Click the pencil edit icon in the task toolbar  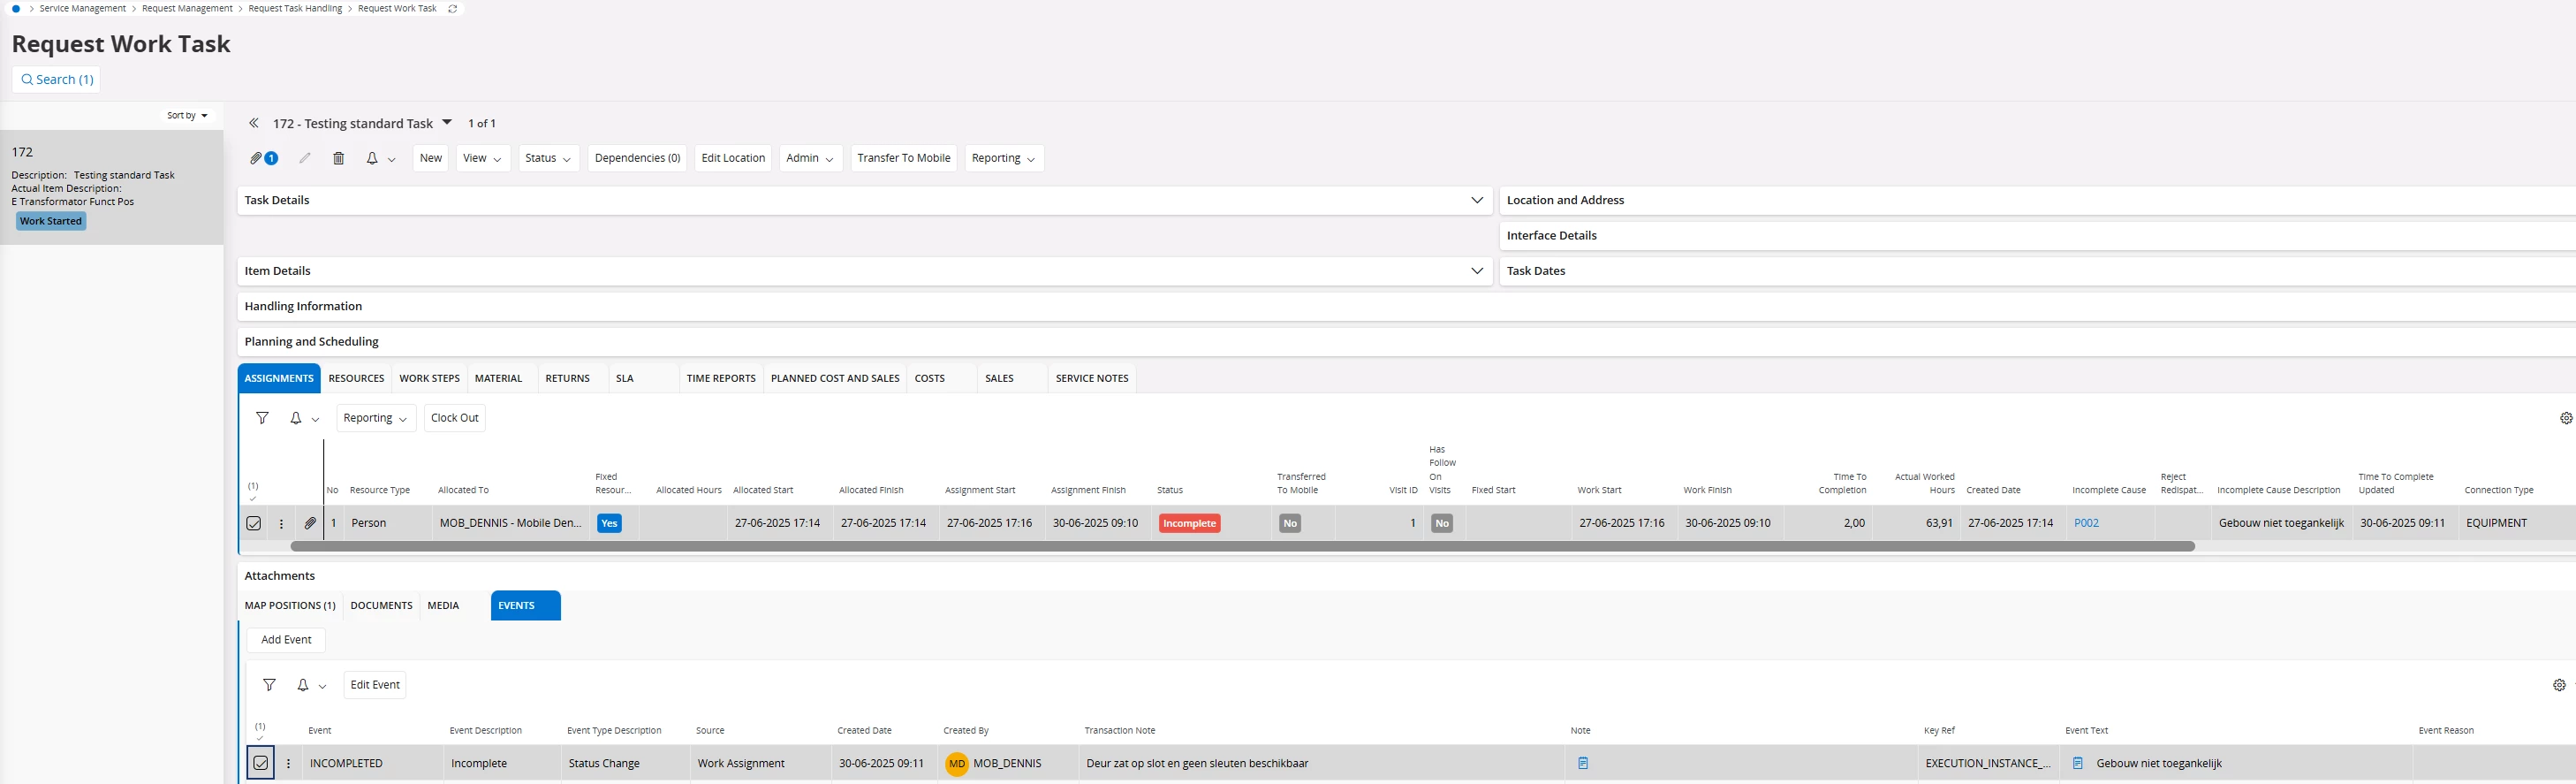[x=305, y=158]
